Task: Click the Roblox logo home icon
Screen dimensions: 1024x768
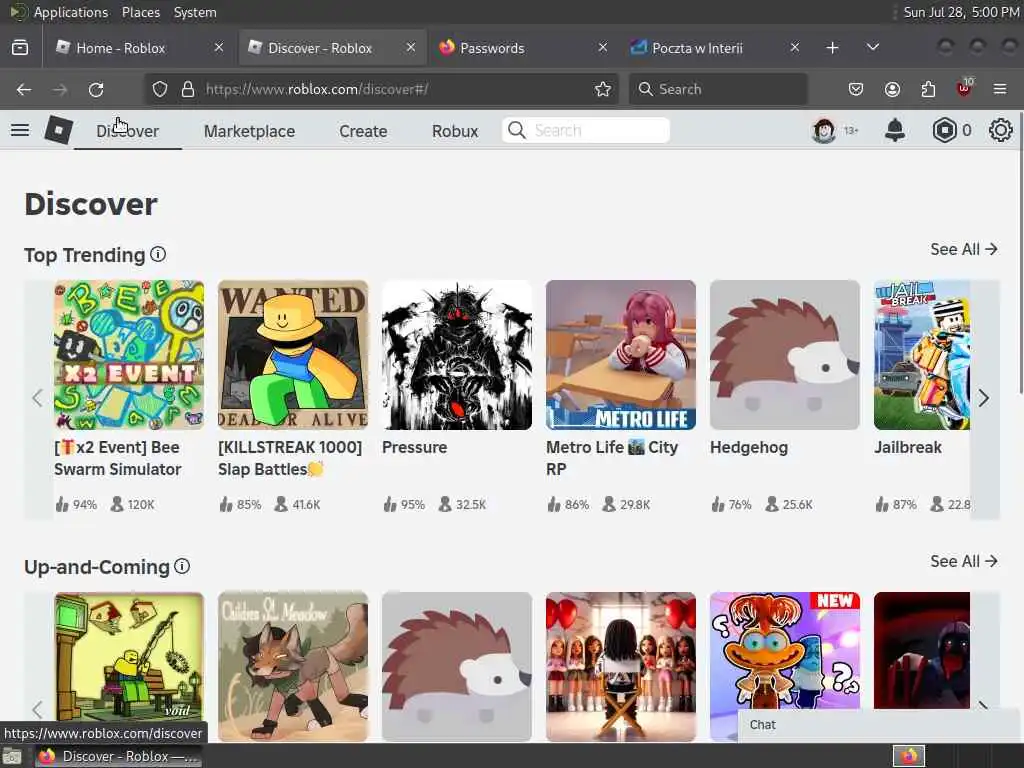Action: pyautogui.click(x=58, y=130)
